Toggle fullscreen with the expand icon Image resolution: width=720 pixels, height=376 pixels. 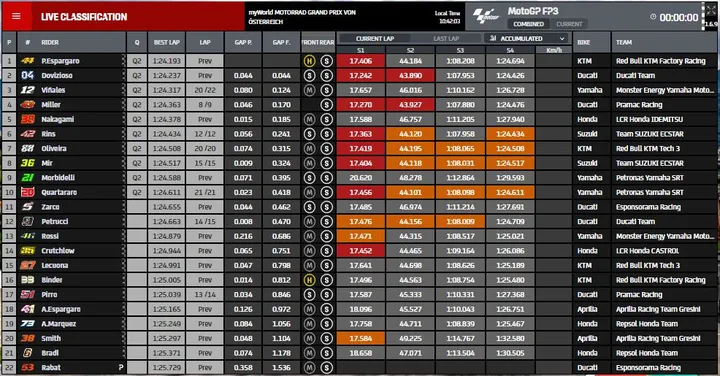711,10
